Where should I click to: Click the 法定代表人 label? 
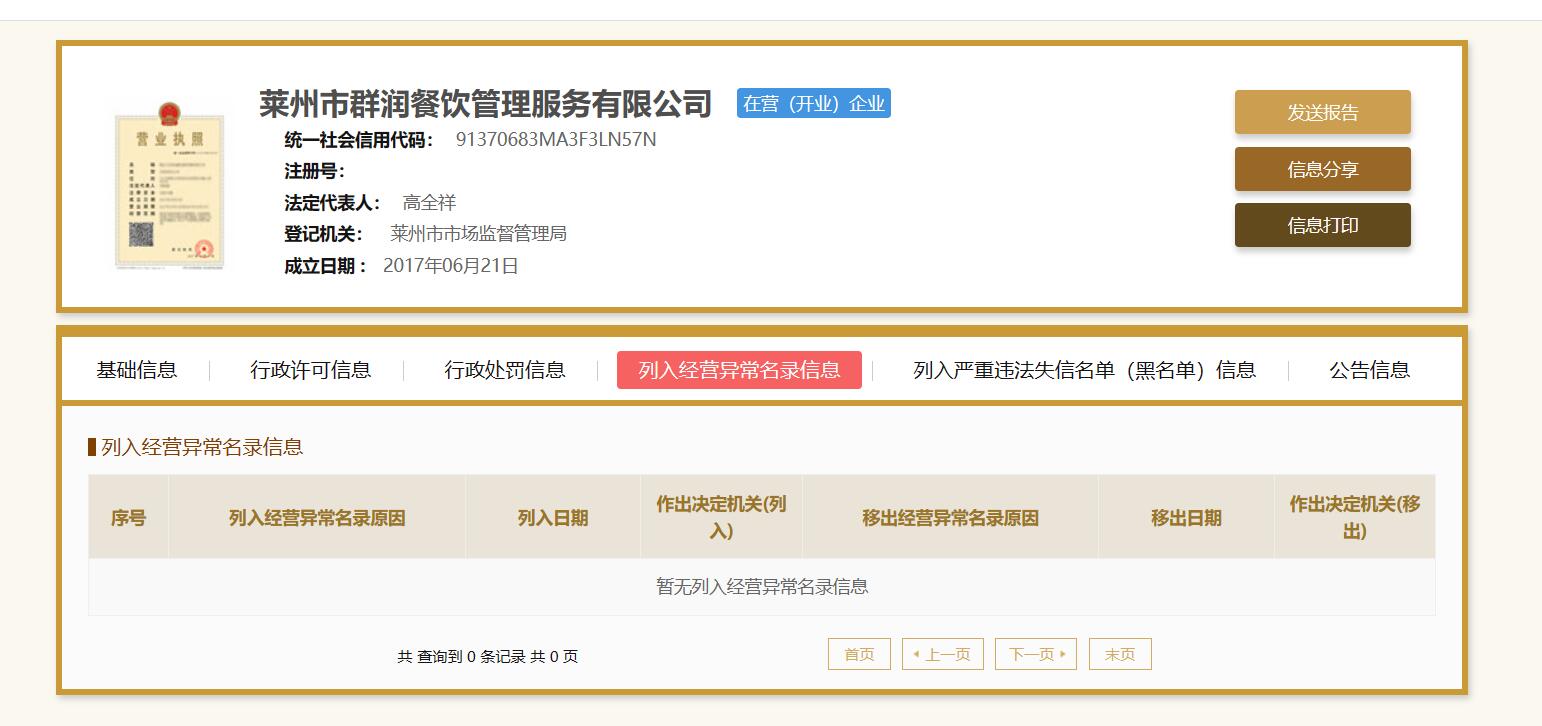pos(332,203)
